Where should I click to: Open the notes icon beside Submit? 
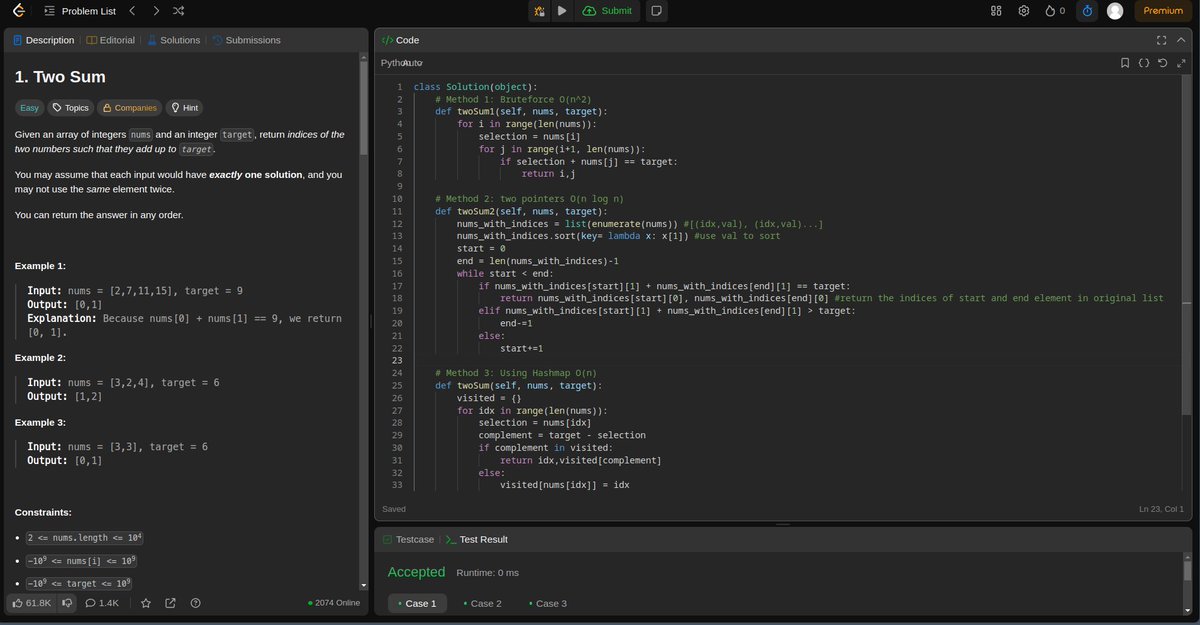656,11
